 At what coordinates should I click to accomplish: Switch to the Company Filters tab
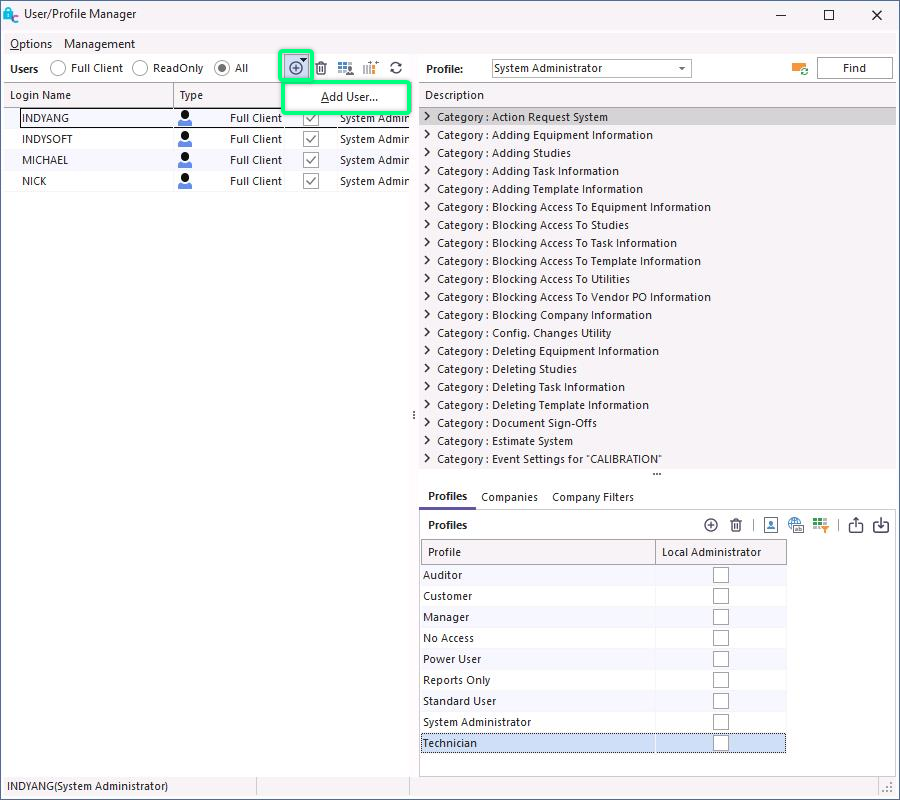(592, 497)
